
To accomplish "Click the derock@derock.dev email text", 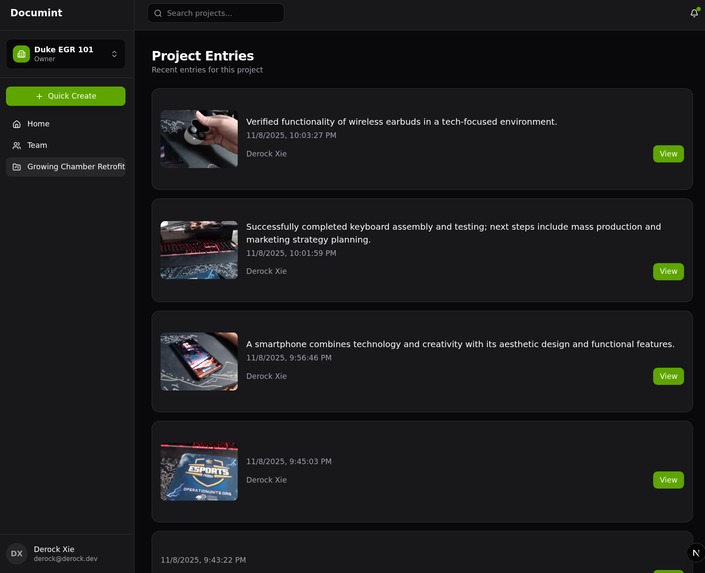I will click(66, 559).
